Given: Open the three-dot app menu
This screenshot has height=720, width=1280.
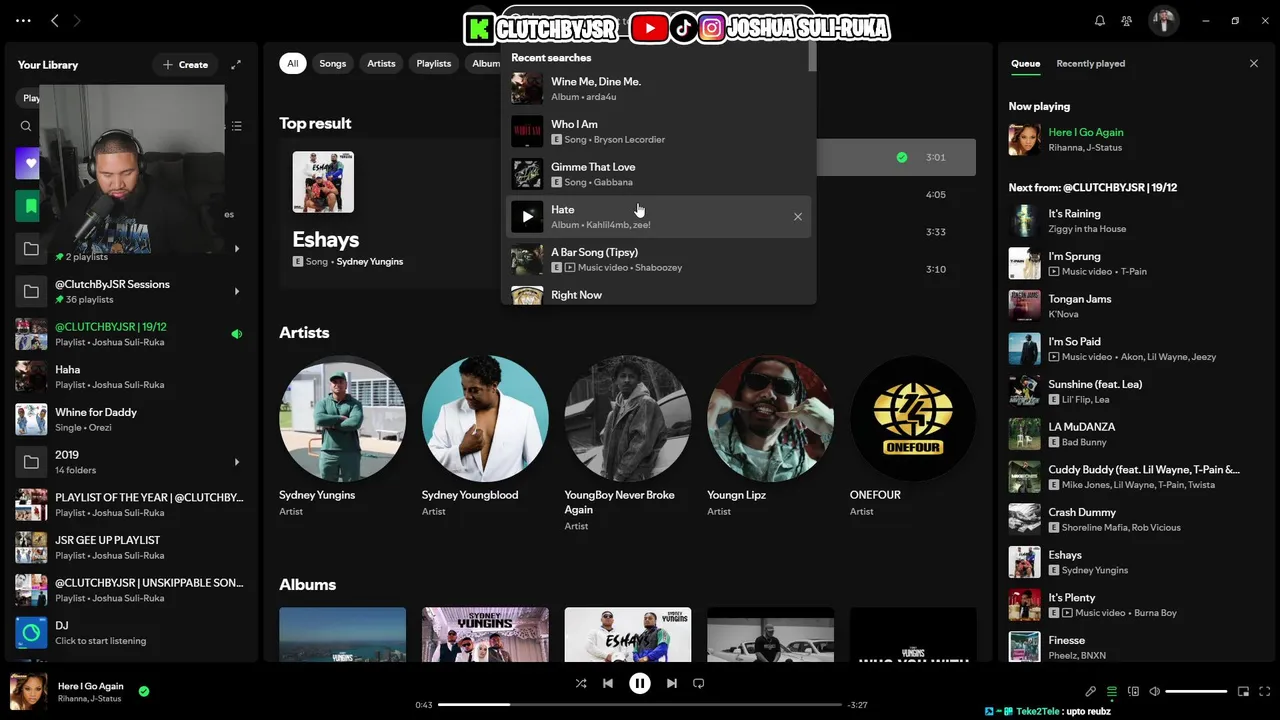Looking at the screenshot, I should (23, 20).
